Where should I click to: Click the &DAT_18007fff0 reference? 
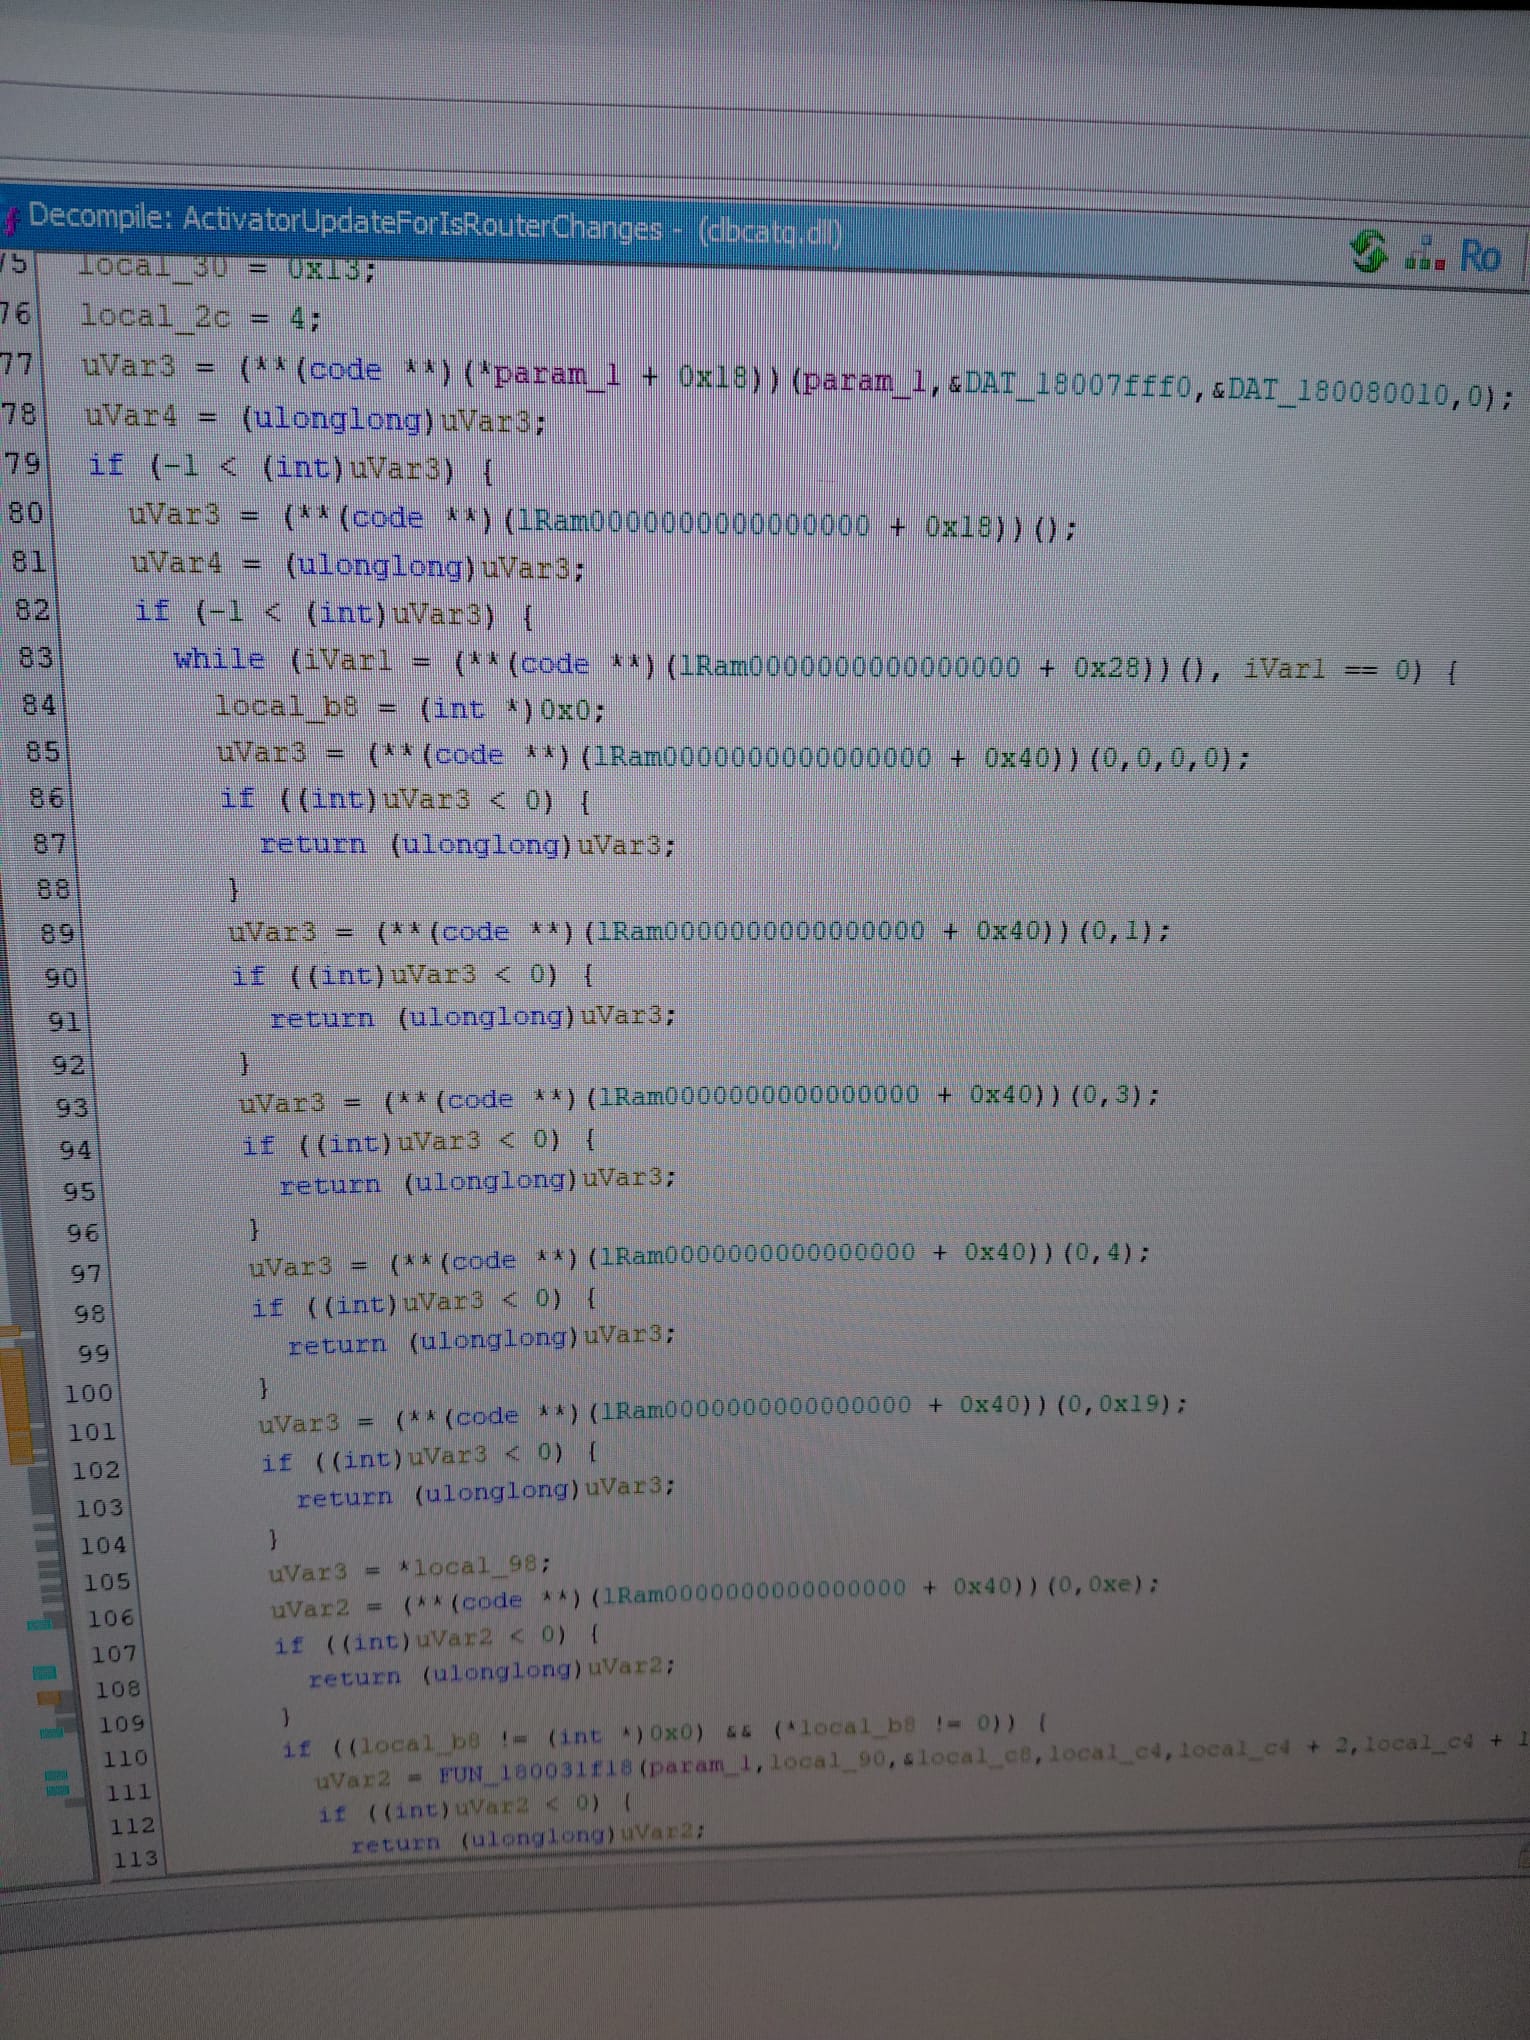[1073, 384]
